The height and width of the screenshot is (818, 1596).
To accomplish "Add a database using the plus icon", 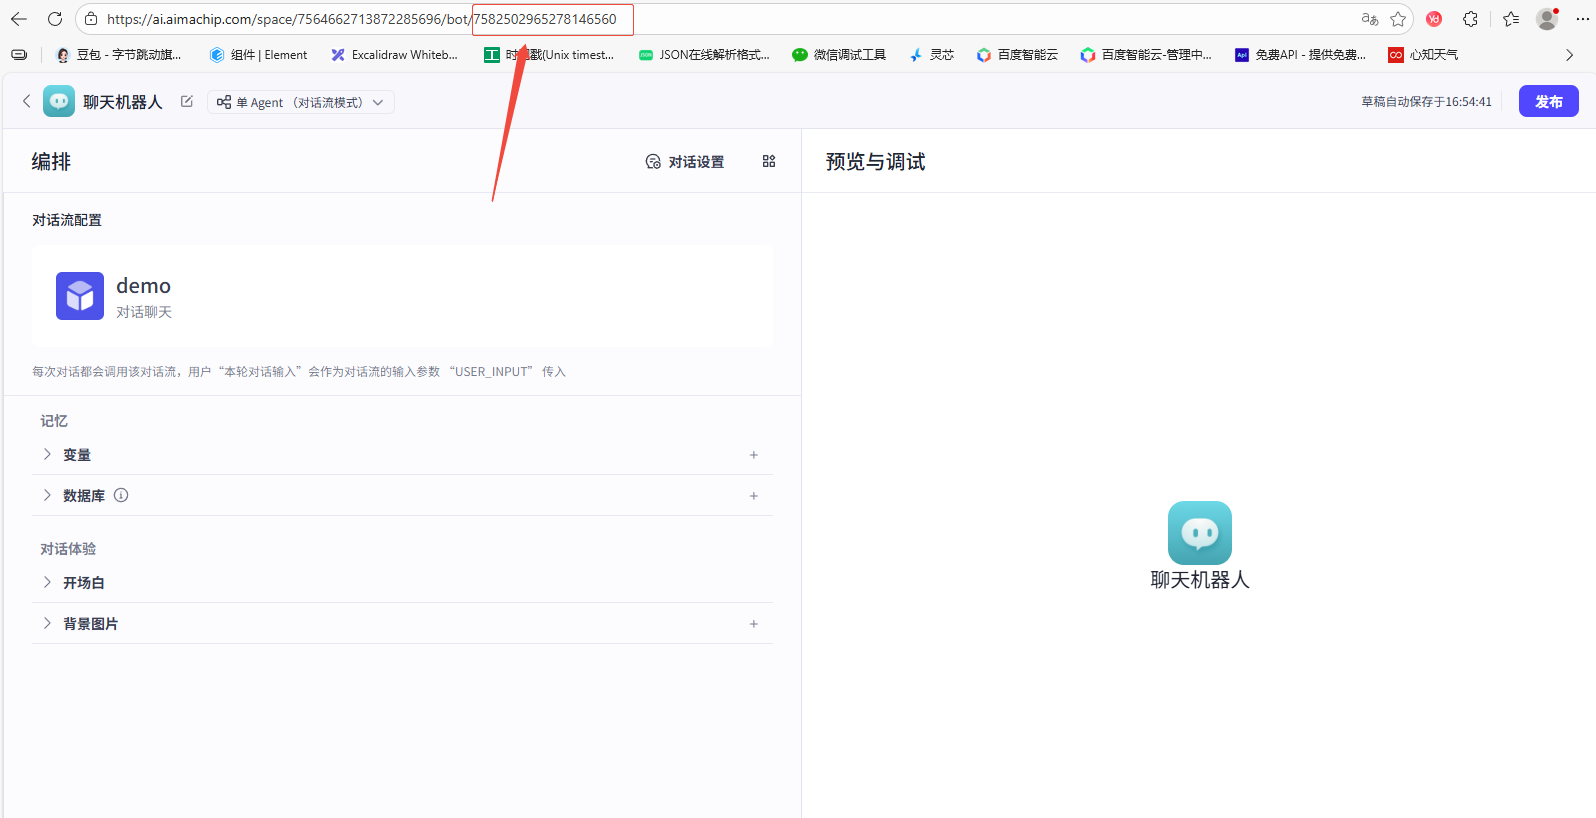I will [754, 496].
